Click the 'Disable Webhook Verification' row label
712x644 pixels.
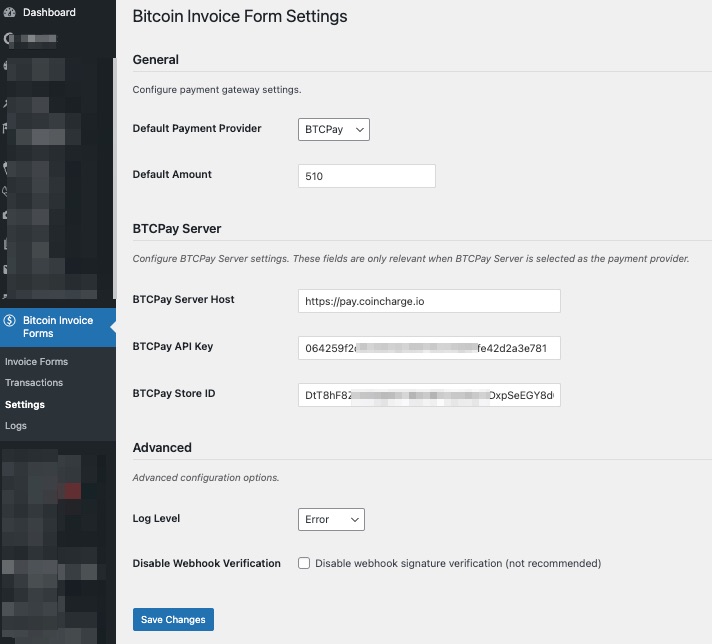point(206,564)
